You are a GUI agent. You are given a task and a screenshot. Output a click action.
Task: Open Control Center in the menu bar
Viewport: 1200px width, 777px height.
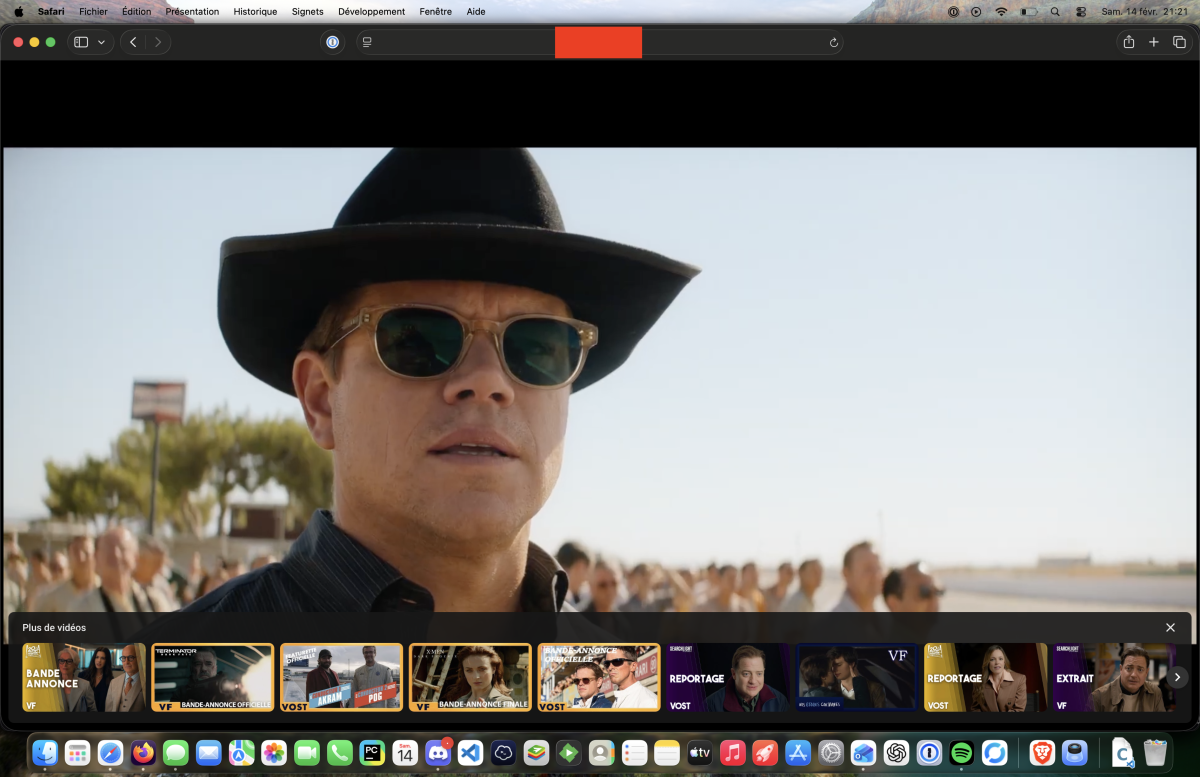(x=1081, y=12)
